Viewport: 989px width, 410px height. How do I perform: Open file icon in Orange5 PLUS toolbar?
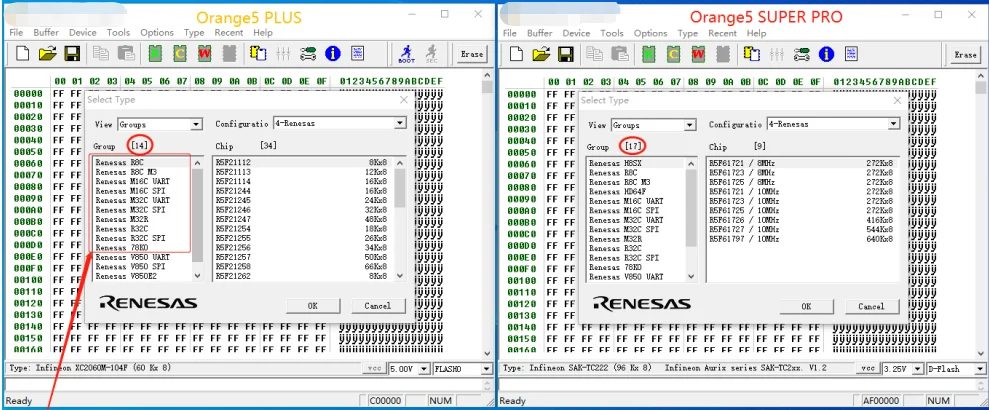pos(47,54)
